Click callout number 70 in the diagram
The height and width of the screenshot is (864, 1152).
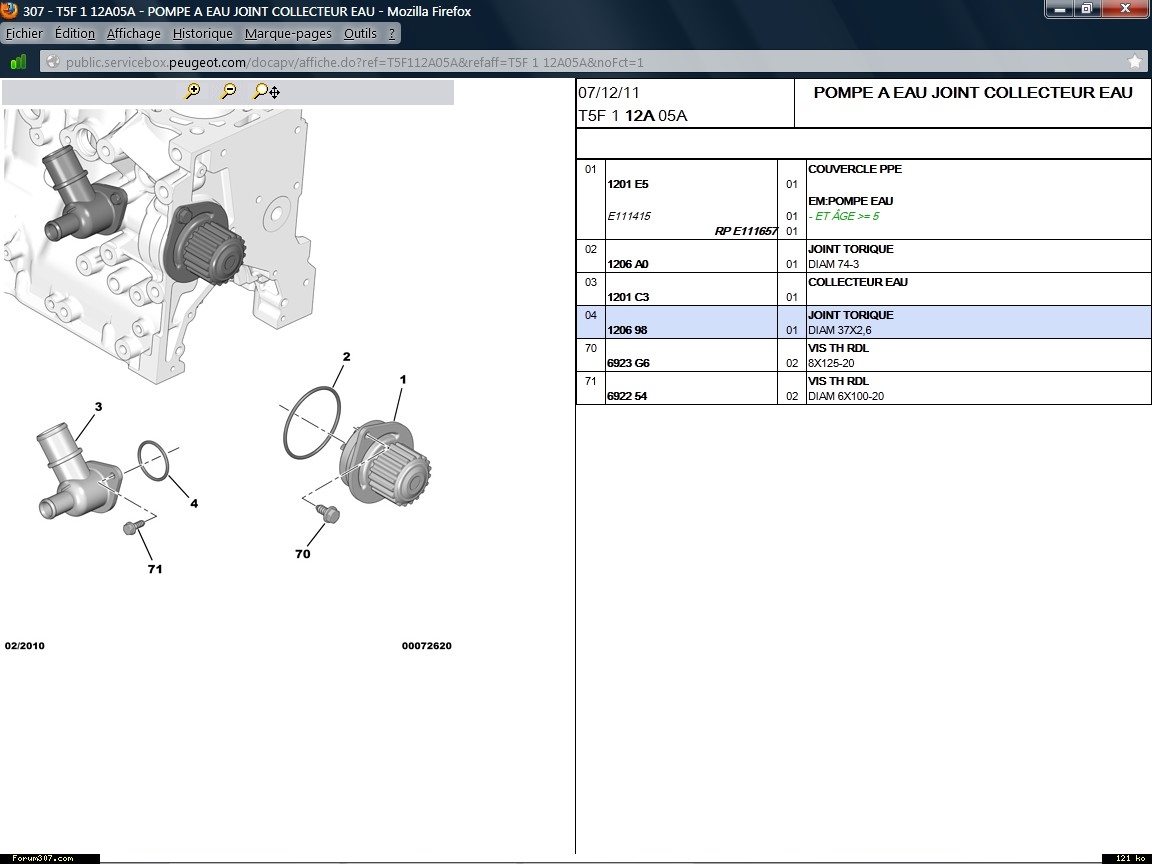[302, 554]
